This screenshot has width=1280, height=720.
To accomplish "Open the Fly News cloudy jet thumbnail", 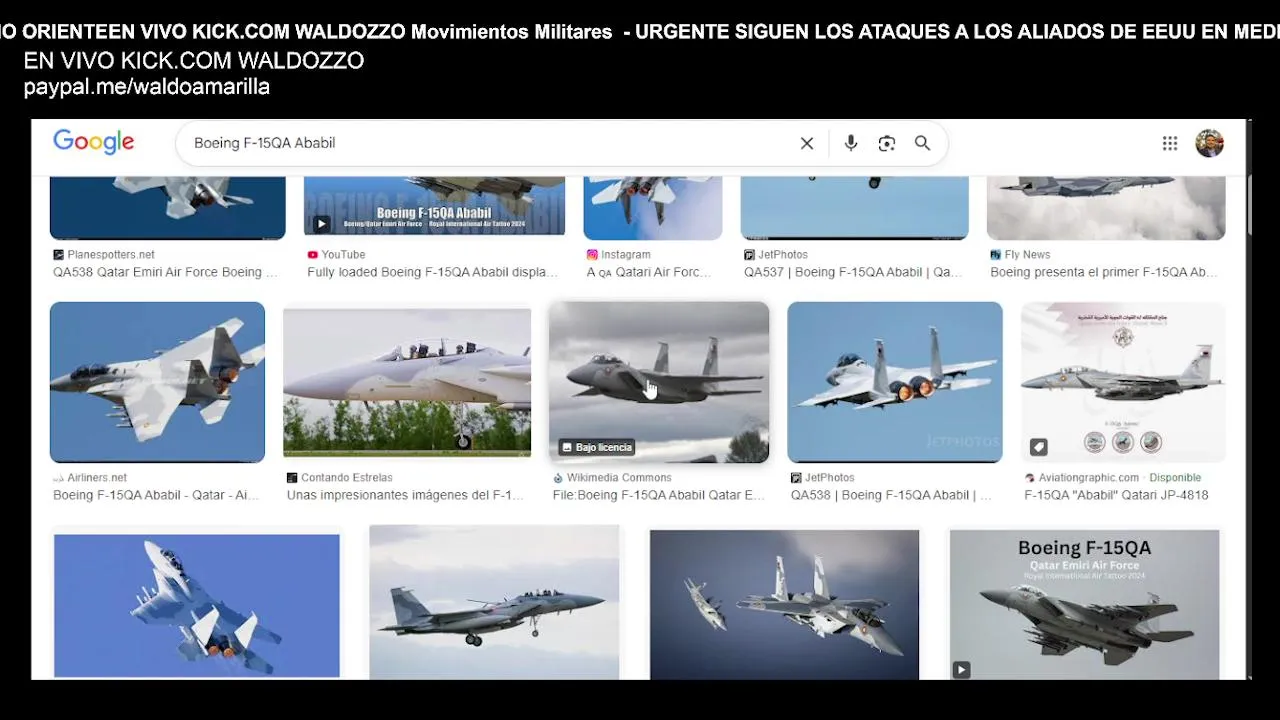I will click(x=1106, y=208).
